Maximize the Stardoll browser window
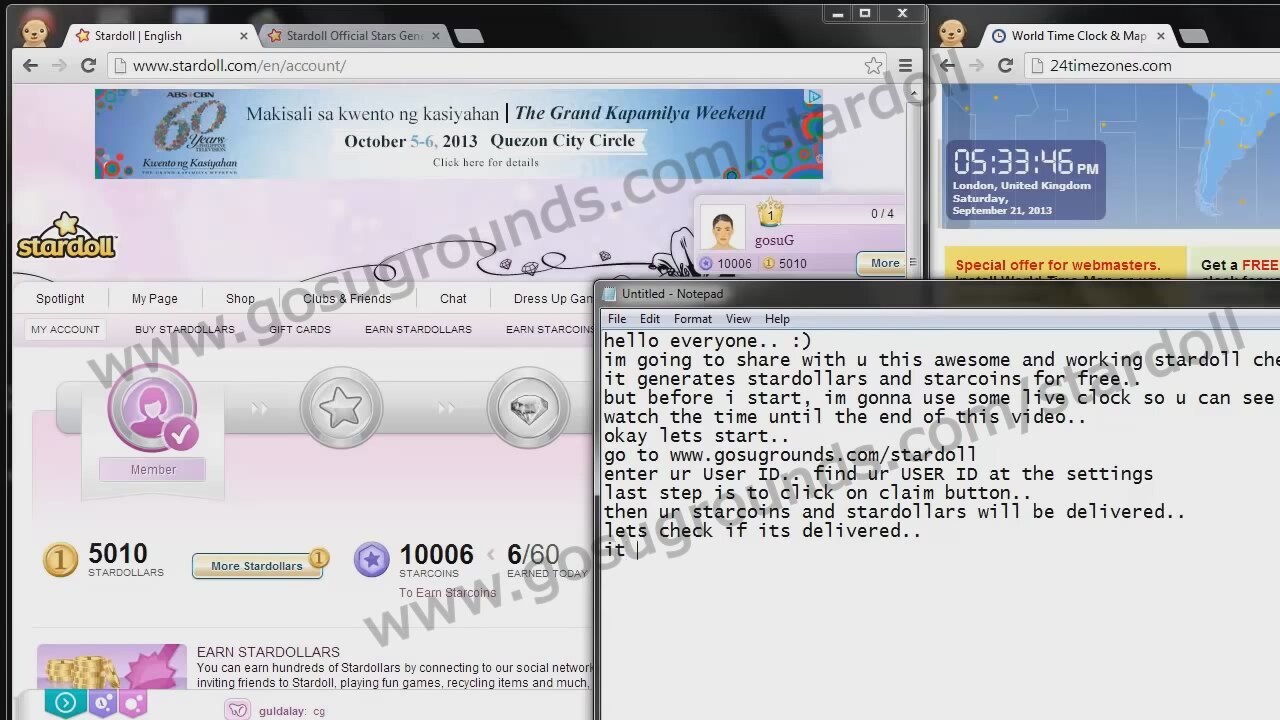Image resolution: width=1280 pixels, height=720 pixels. point(865,13)
